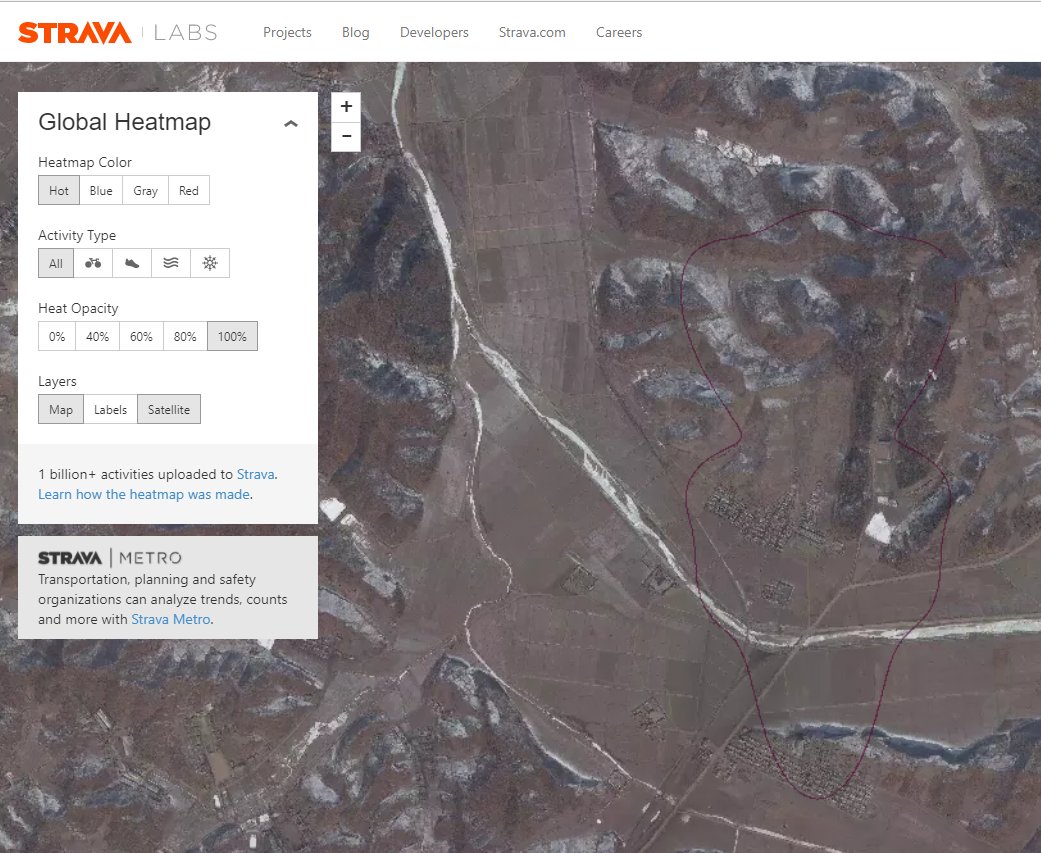
Task: Open Learn how the heatmap was made
Action: 144,494
